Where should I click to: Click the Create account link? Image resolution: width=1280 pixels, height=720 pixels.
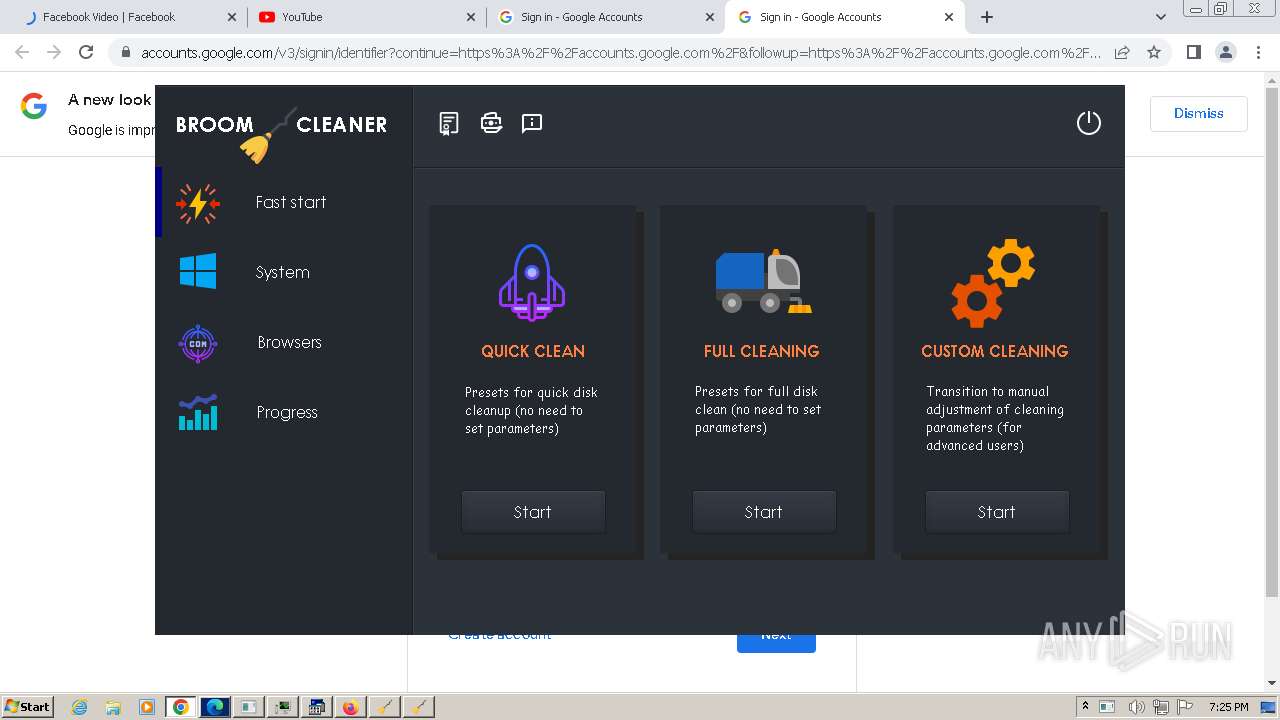pos(499,636)
